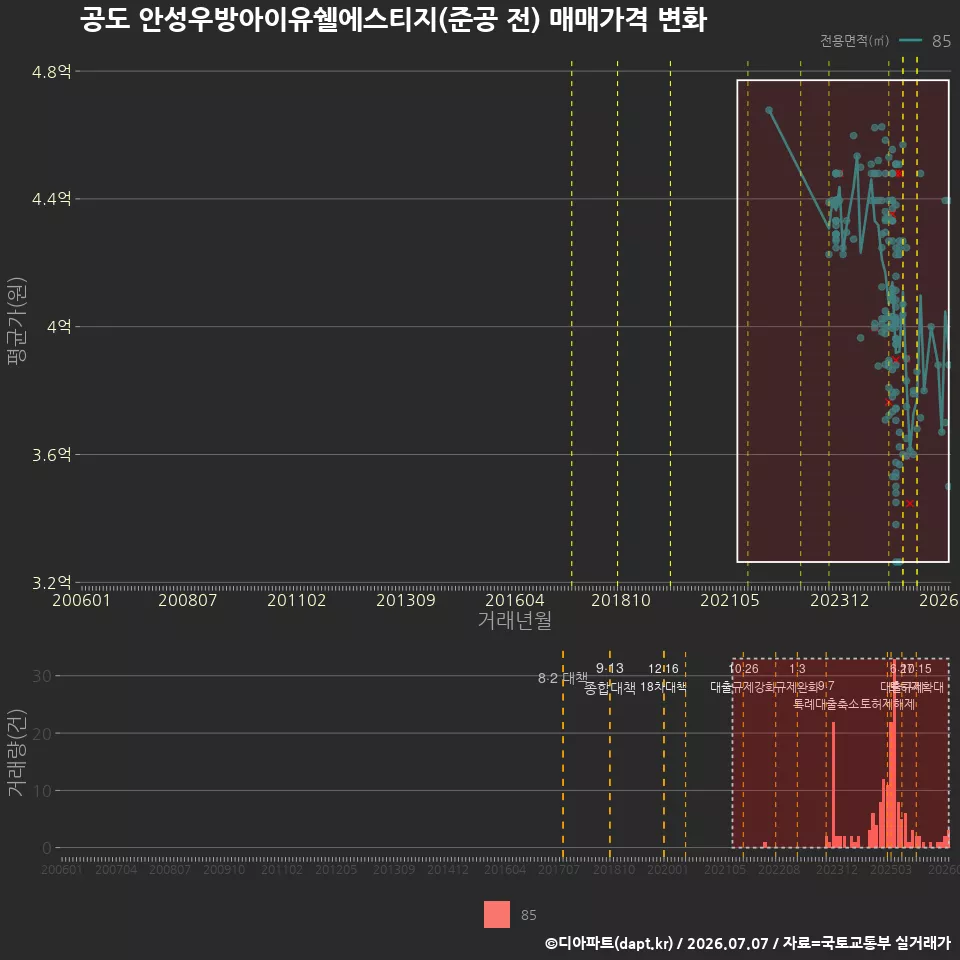
Task: Click the 18차대책 policy label
Action: 663,687
